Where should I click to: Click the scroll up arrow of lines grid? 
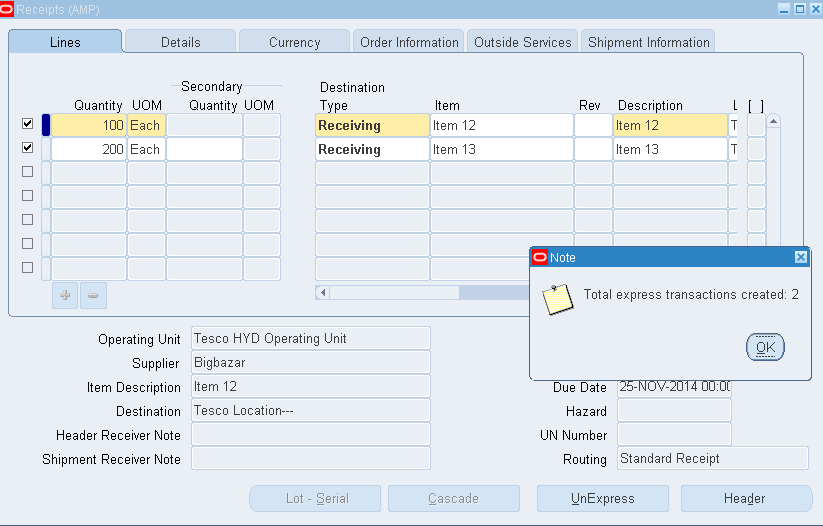pyautogui.click(x=773, y=121)
